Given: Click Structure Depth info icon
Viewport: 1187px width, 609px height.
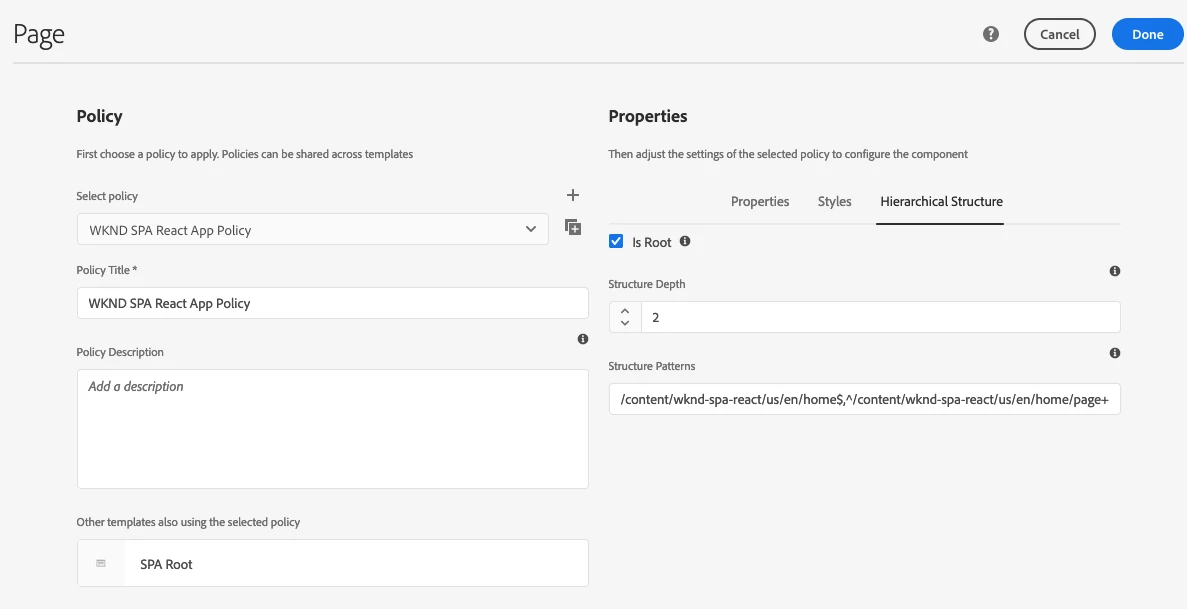Looking at the screenshot, I should click(1115, 271).
